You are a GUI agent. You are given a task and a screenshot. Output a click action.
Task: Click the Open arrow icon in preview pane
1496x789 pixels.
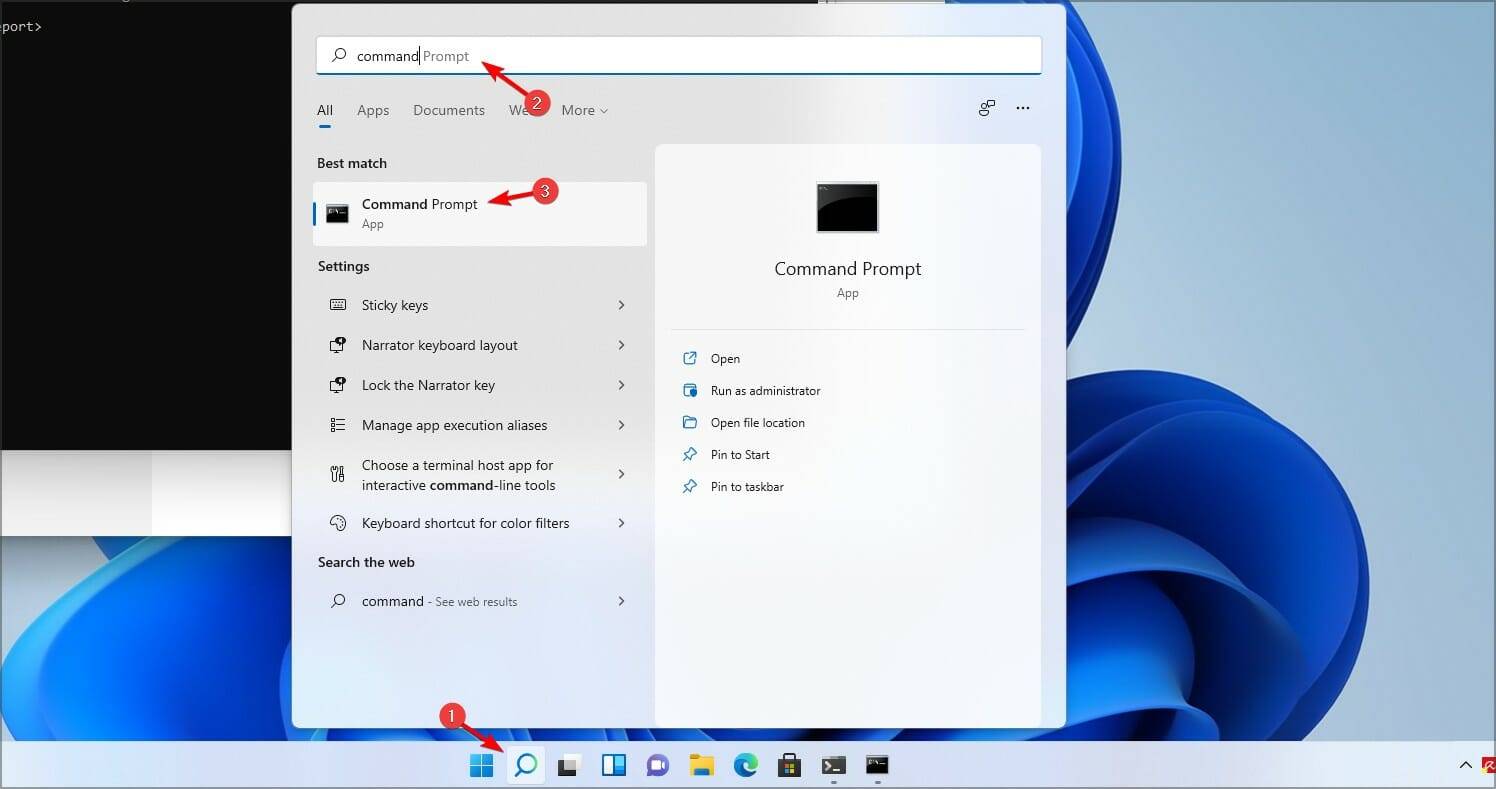[x=690, y=359]
